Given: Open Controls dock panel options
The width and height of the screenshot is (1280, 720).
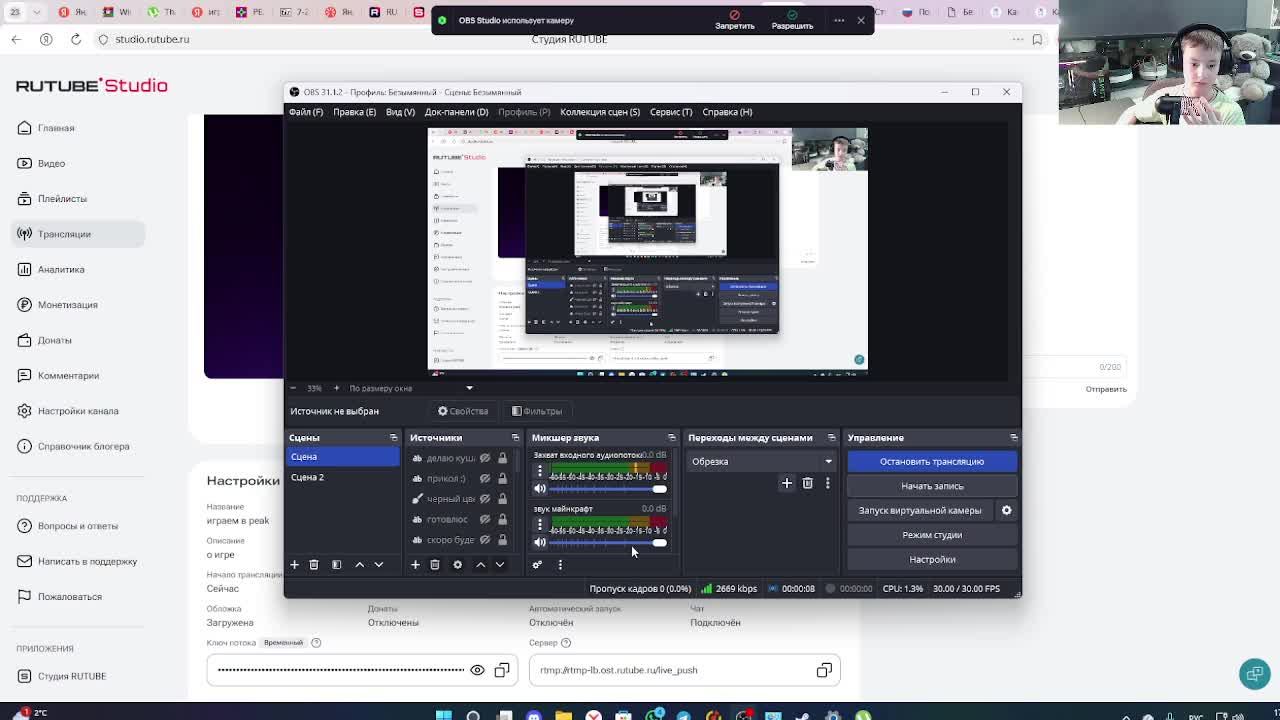Looking at the screenshot, I should (x=1013, y=438).
